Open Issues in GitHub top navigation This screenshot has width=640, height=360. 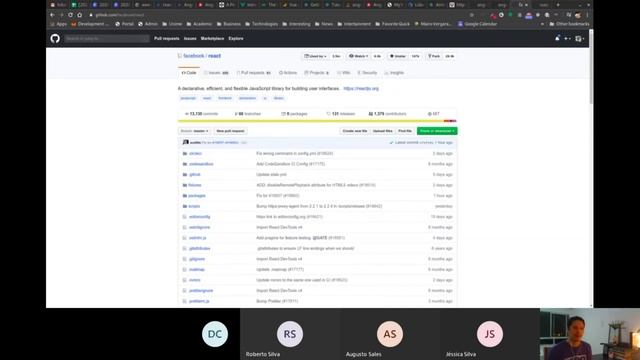tap(190, 38)
